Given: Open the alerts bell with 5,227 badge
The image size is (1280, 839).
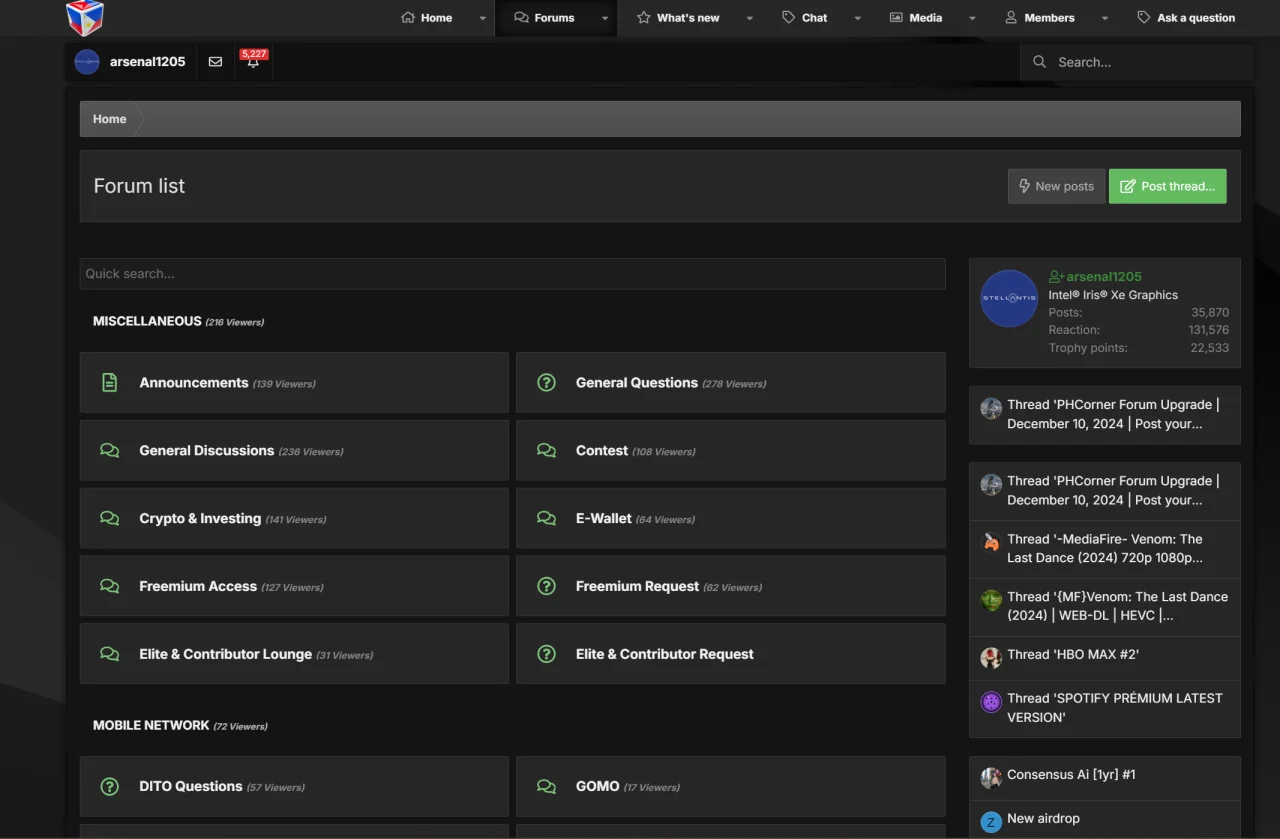Looking at the screenshot, I should pos(253,62).
